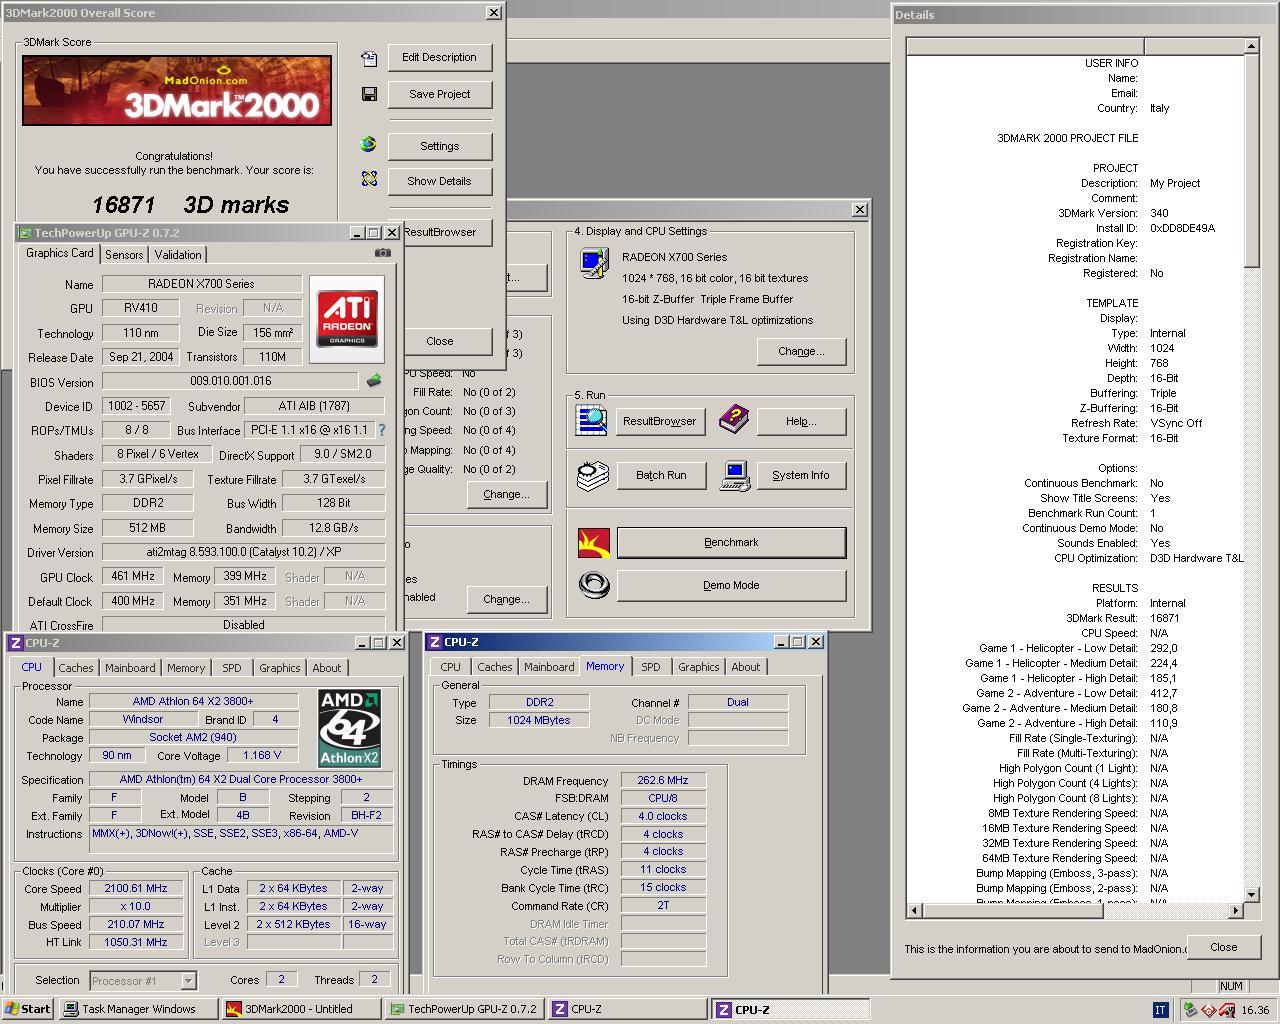The height and width of the screenshot is (1024, 1280).
Task: Click the 3DMark2000 MadOnion banner image
Action: click(177, 91)
